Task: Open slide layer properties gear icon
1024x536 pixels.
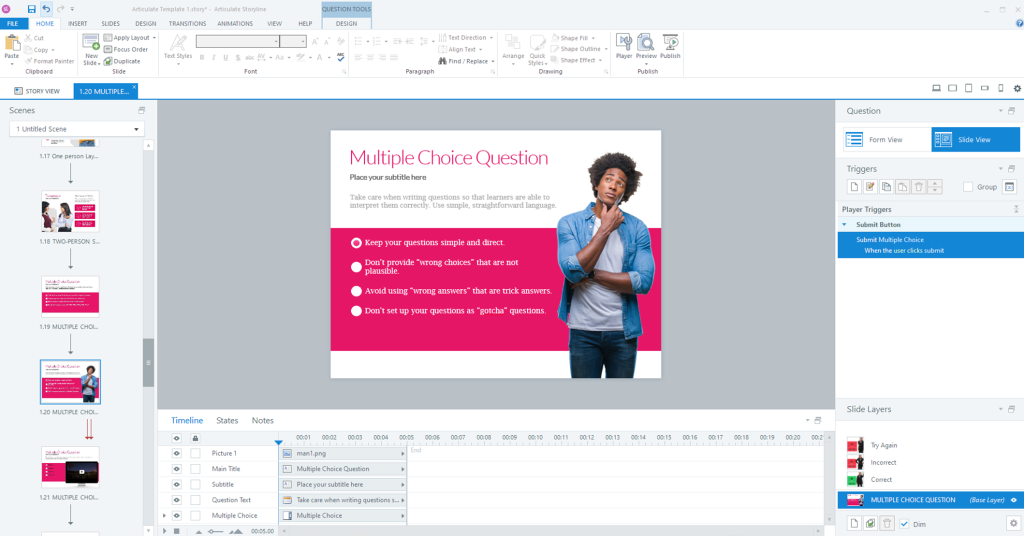Action: point(1012,523)
